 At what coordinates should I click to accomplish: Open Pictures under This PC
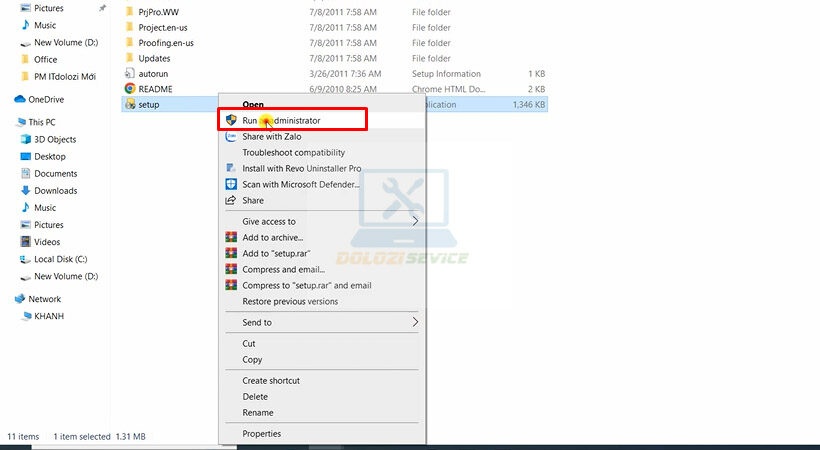point(49,224)
